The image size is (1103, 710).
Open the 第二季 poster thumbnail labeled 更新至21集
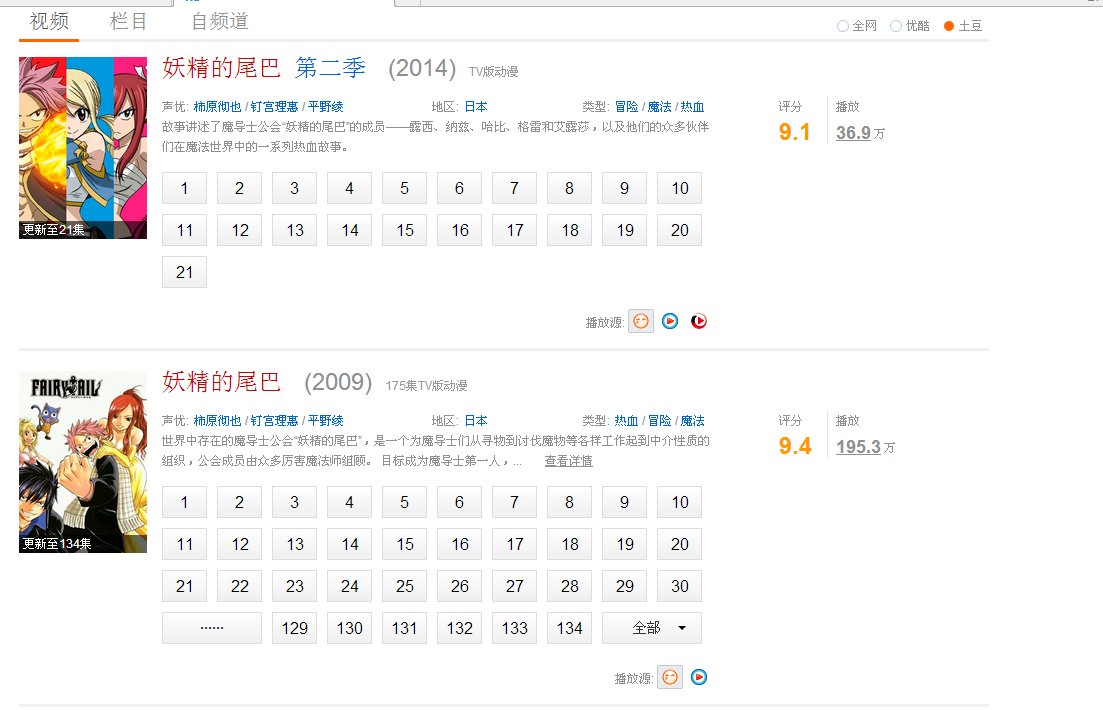tap(83, 148)
